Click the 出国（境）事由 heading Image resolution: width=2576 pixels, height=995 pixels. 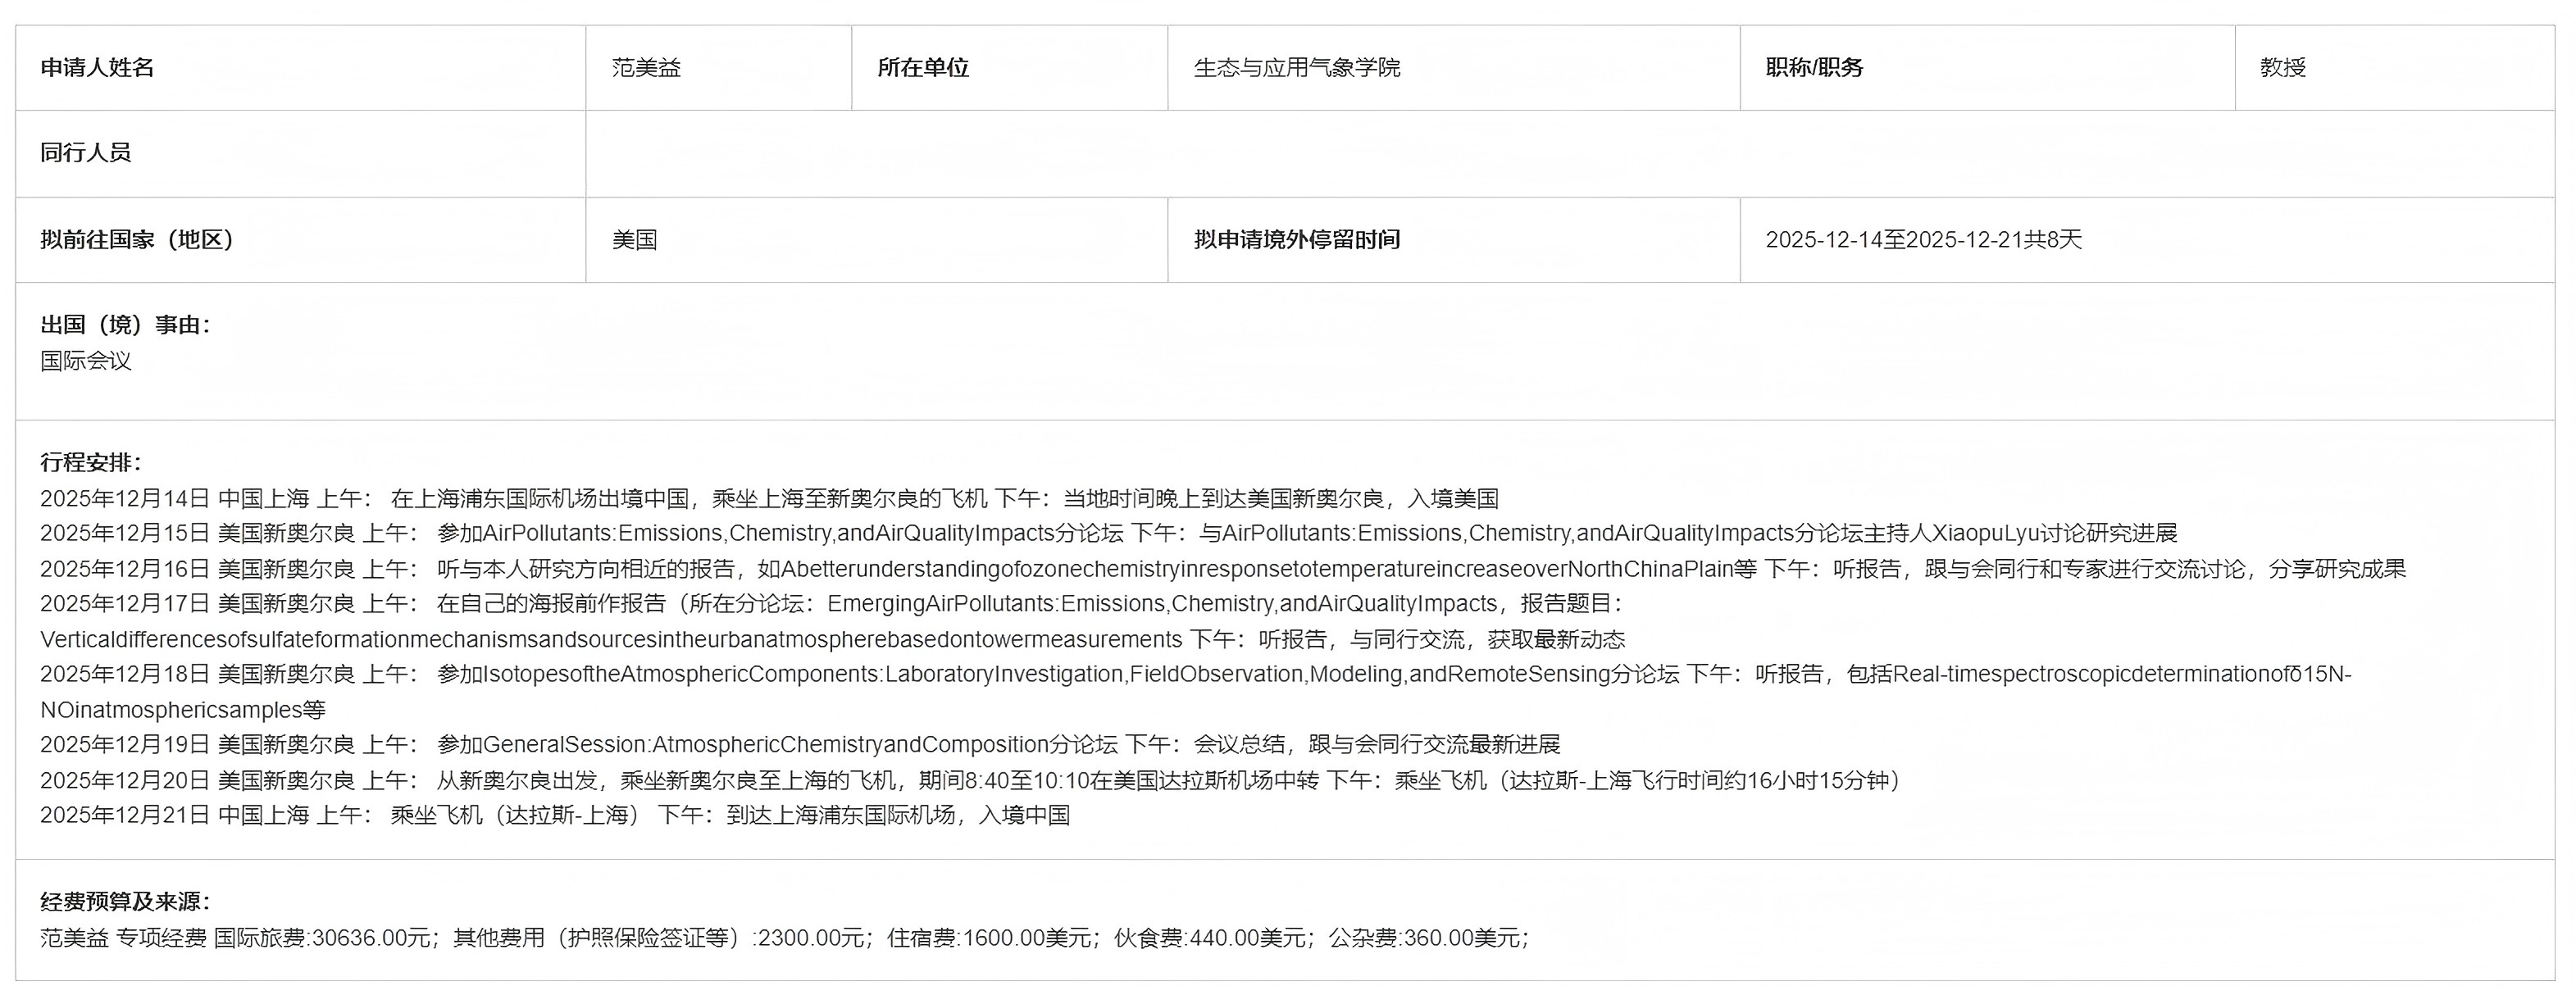pos(125,324)
